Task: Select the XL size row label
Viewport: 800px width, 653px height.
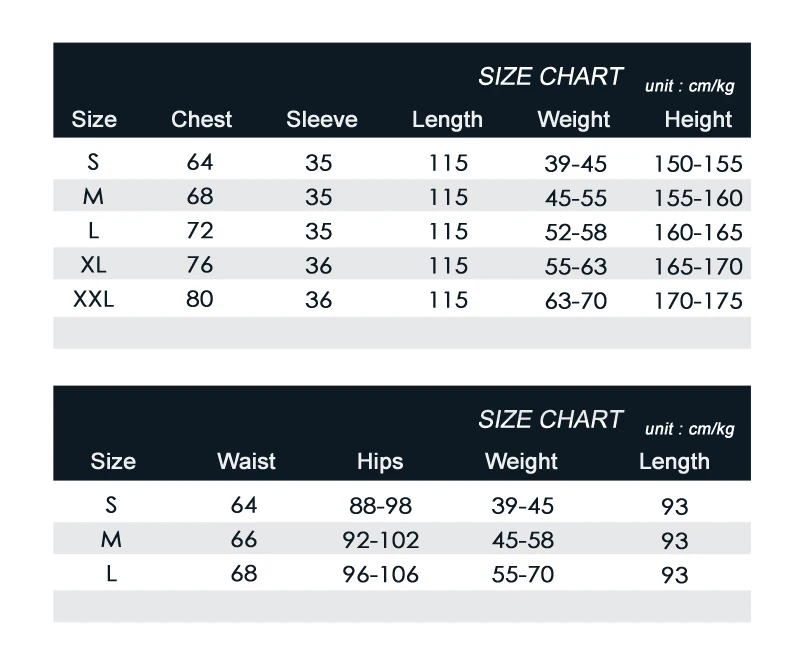Action: click(94, 265)
